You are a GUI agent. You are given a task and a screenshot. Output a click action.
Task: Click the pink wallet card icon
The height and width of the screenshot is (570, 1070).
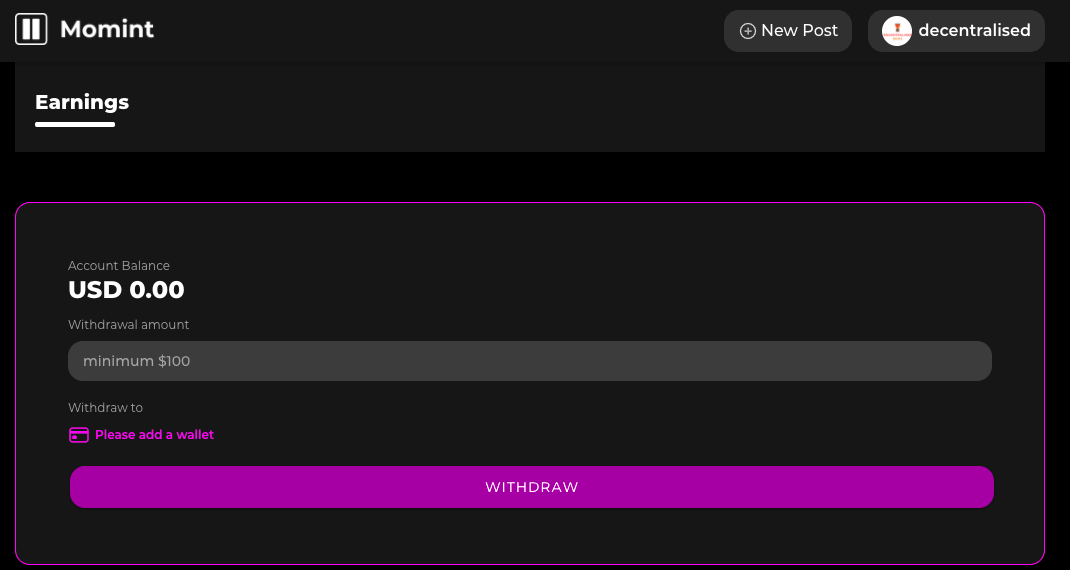click(x=79, y=435)
